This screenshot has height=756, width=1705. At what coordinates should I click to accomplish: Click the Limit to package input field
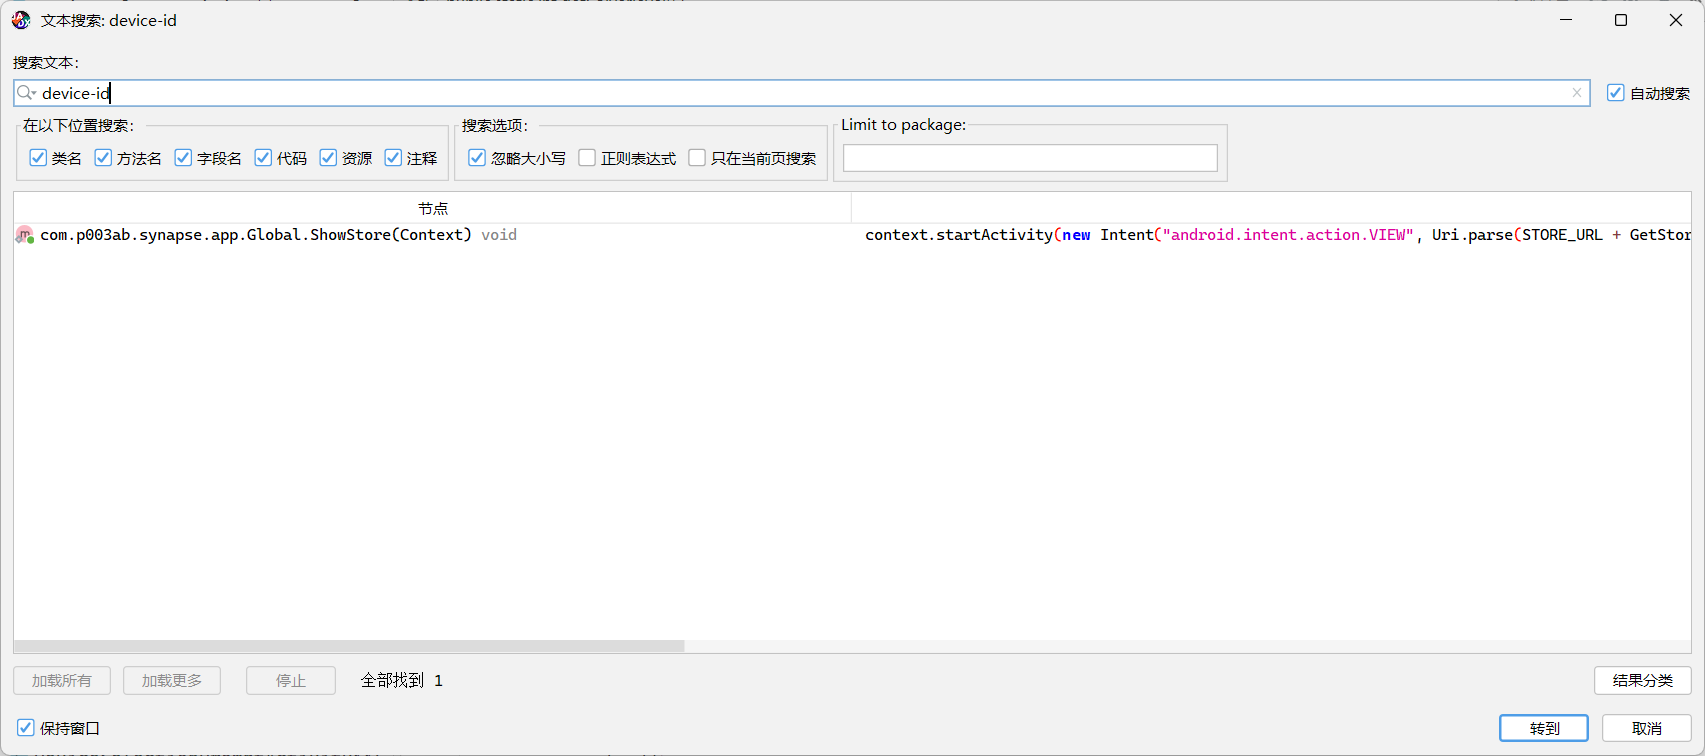tap(1030, 158)
